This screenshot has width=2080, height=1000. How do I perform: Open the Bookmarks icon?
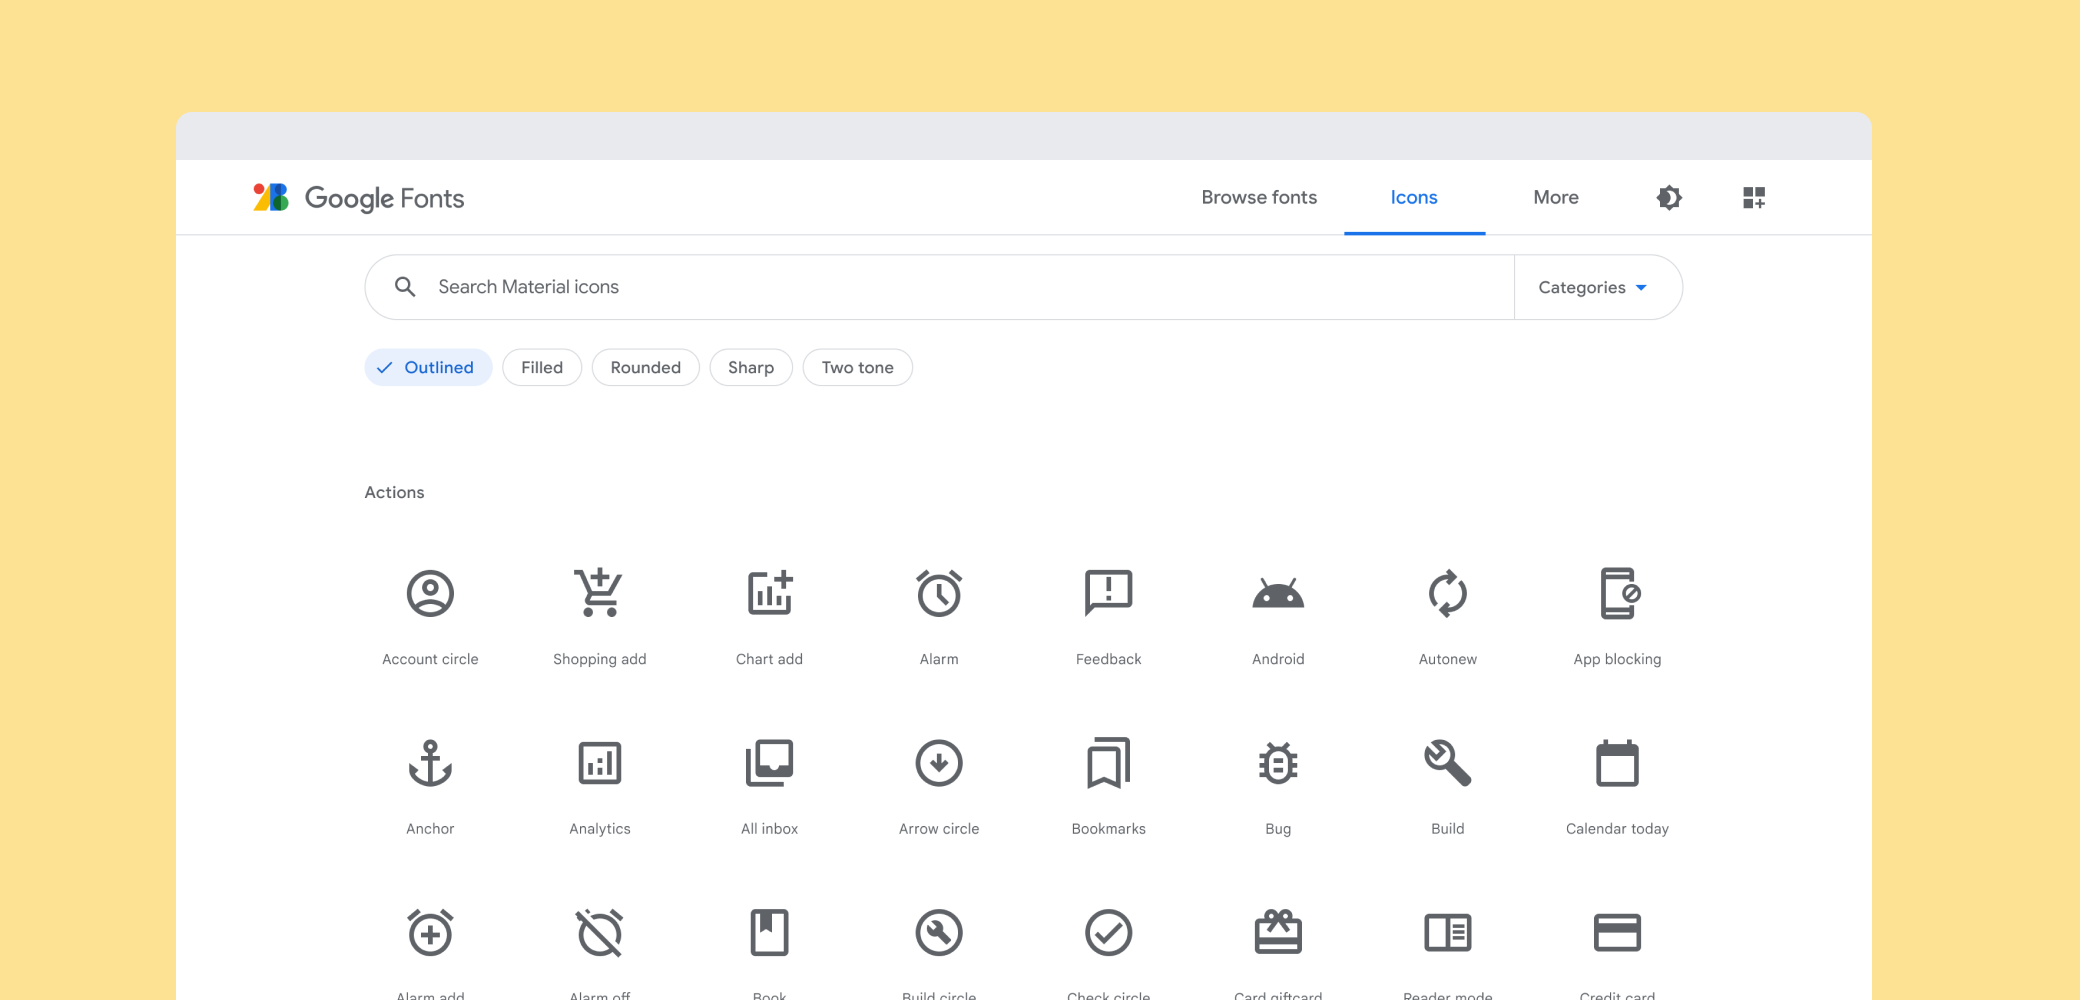click(1108, 763)
